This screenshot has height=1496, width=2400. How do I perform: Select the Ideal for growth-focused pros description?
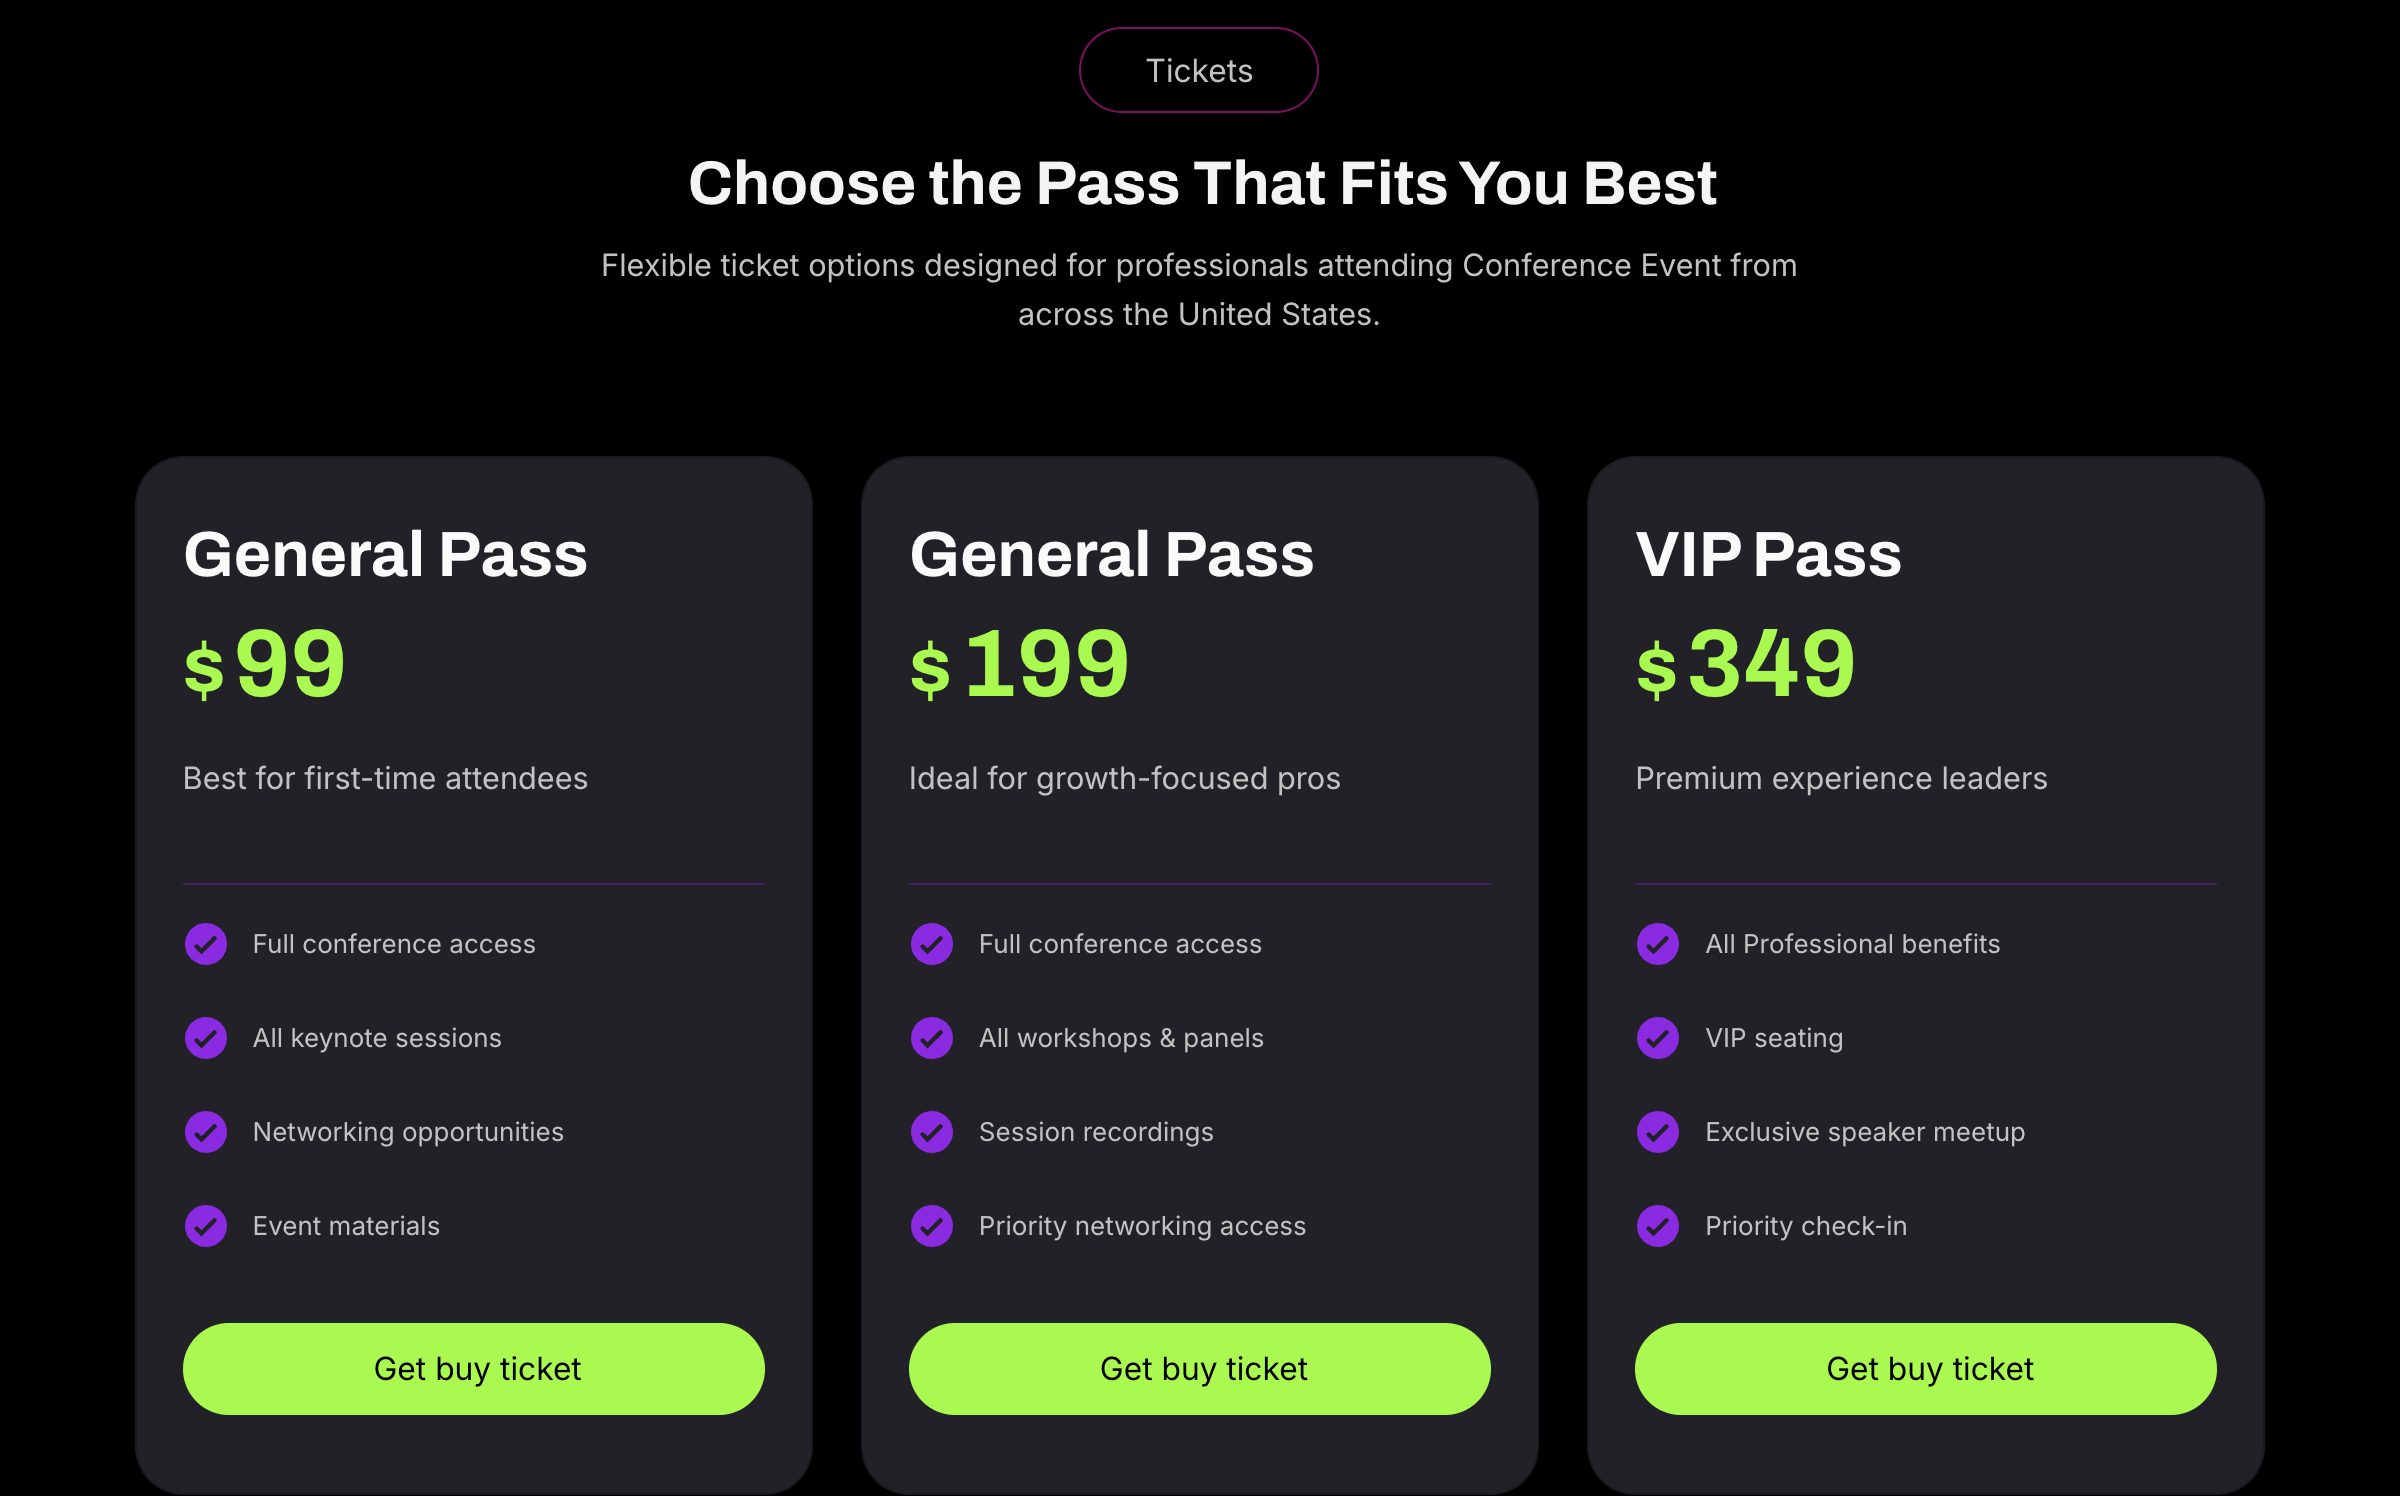click(x=1125, y=778)
